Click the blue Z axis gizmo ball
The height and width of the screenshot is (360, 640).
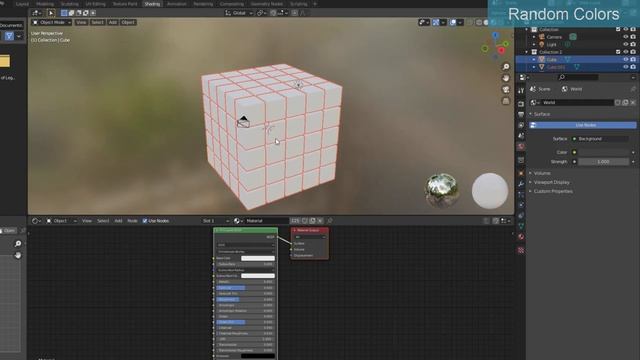coord(496,36)
